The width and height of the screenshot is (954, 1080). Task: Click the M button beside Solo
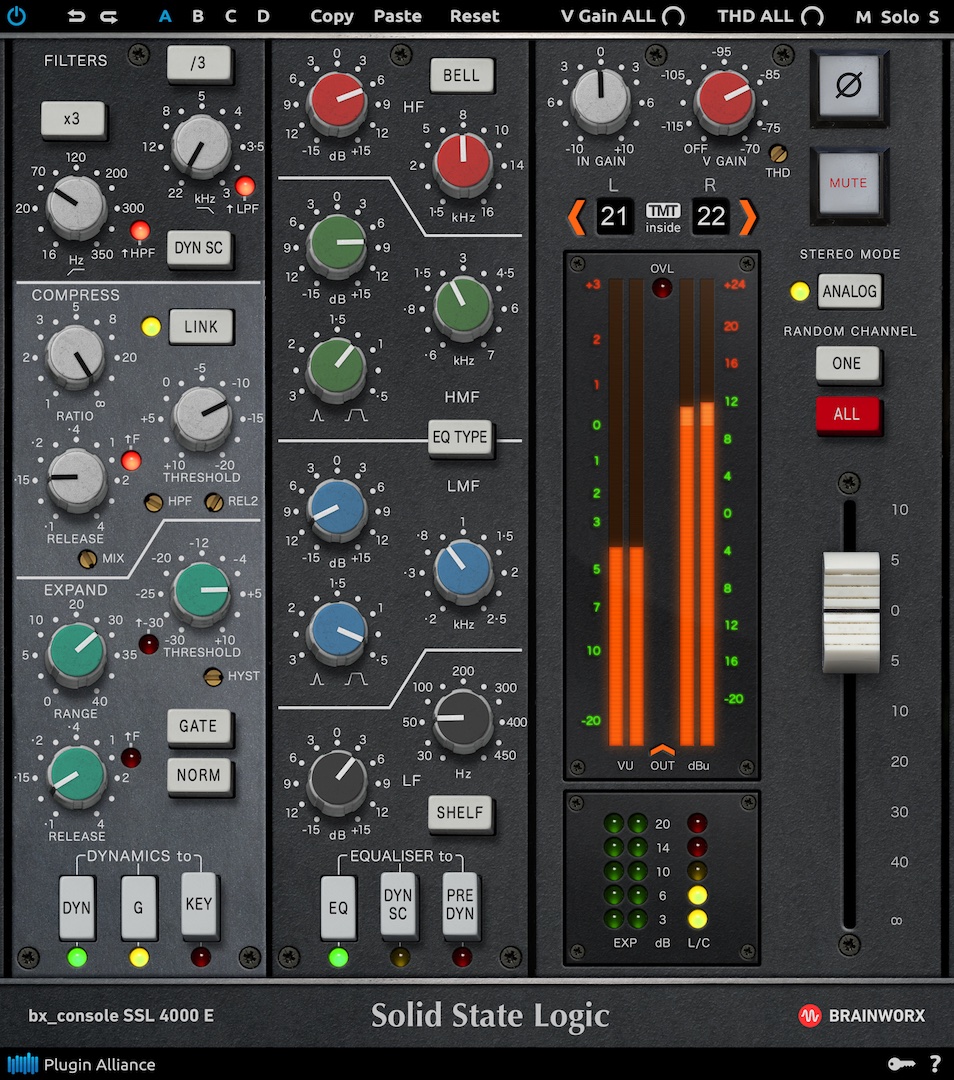[863, 17]
